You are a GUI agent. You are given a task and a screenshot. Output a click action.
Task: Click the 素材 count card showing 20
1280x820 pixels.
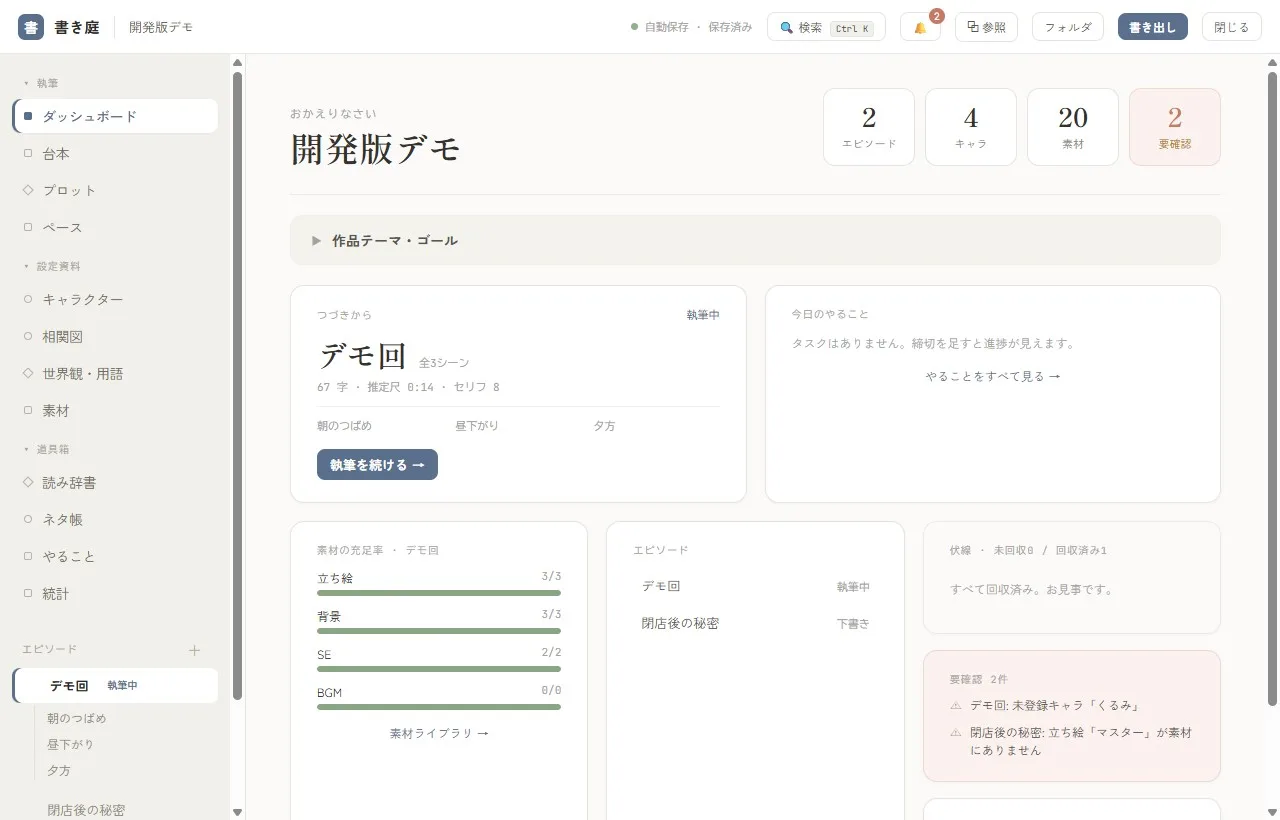click(x=1073, y=127)
